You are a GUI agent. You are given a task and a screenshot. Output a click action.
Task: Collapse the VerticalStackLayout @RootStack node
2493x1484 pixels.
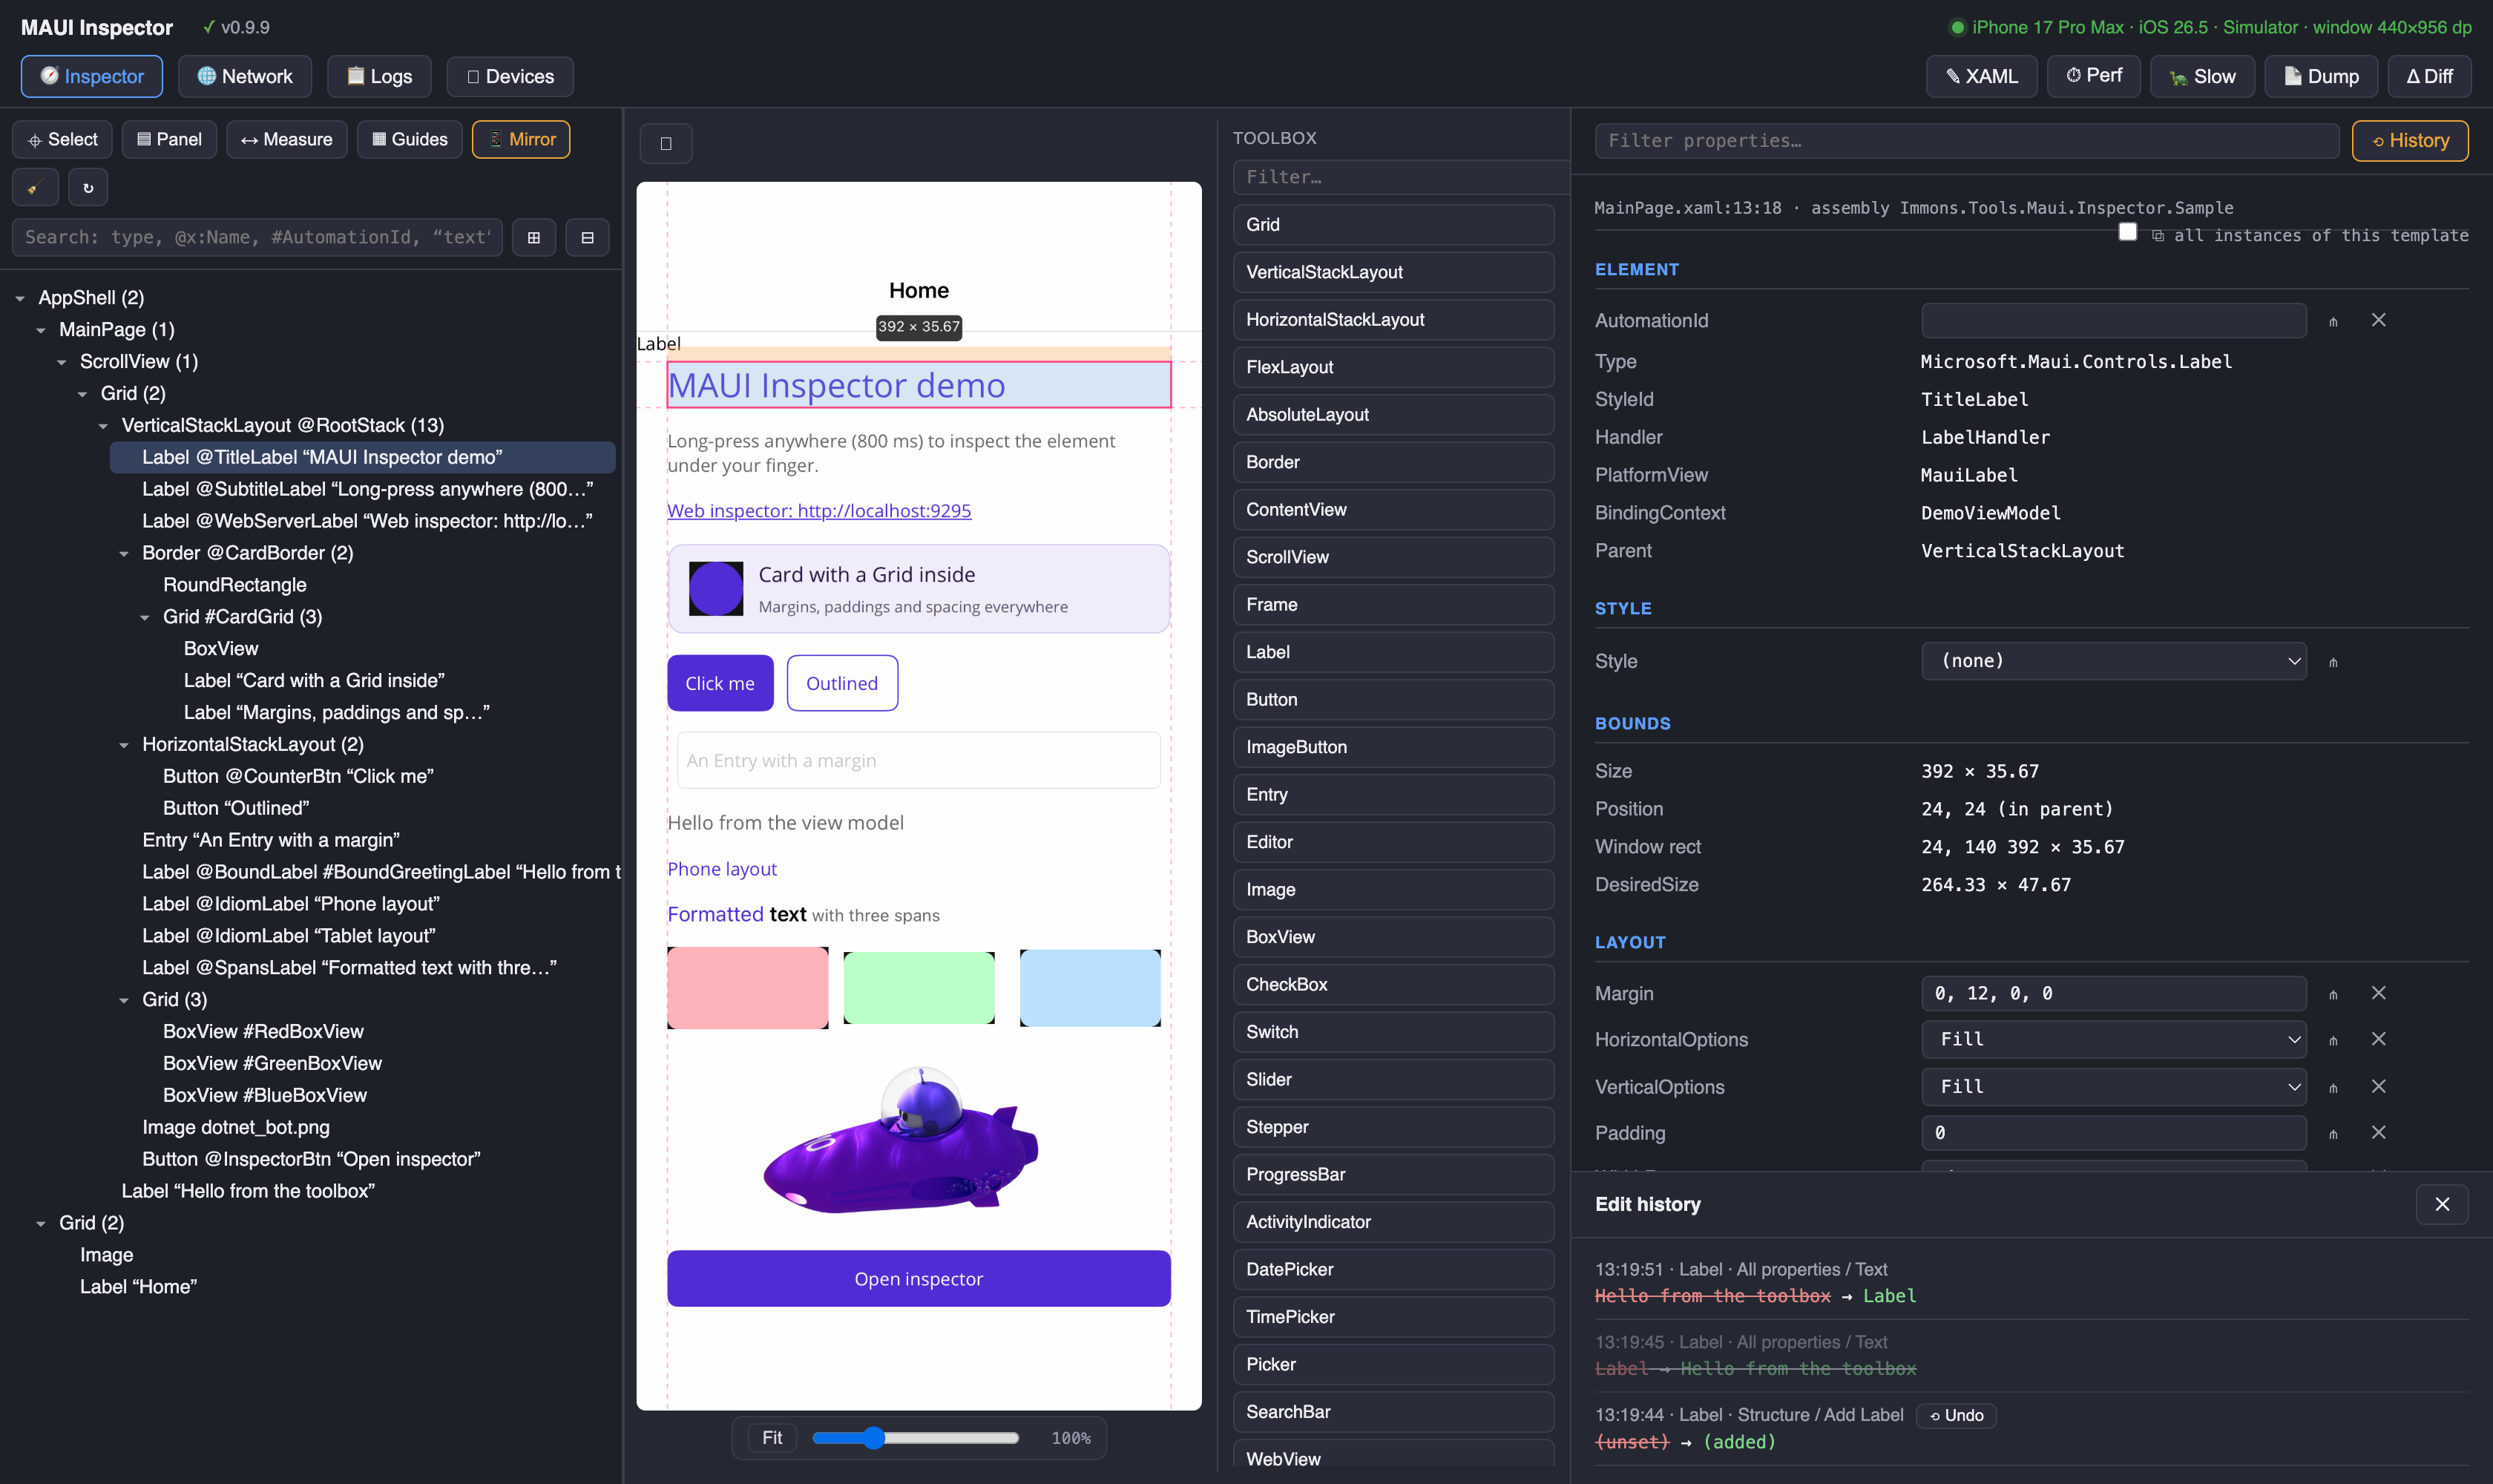[103, 426]
